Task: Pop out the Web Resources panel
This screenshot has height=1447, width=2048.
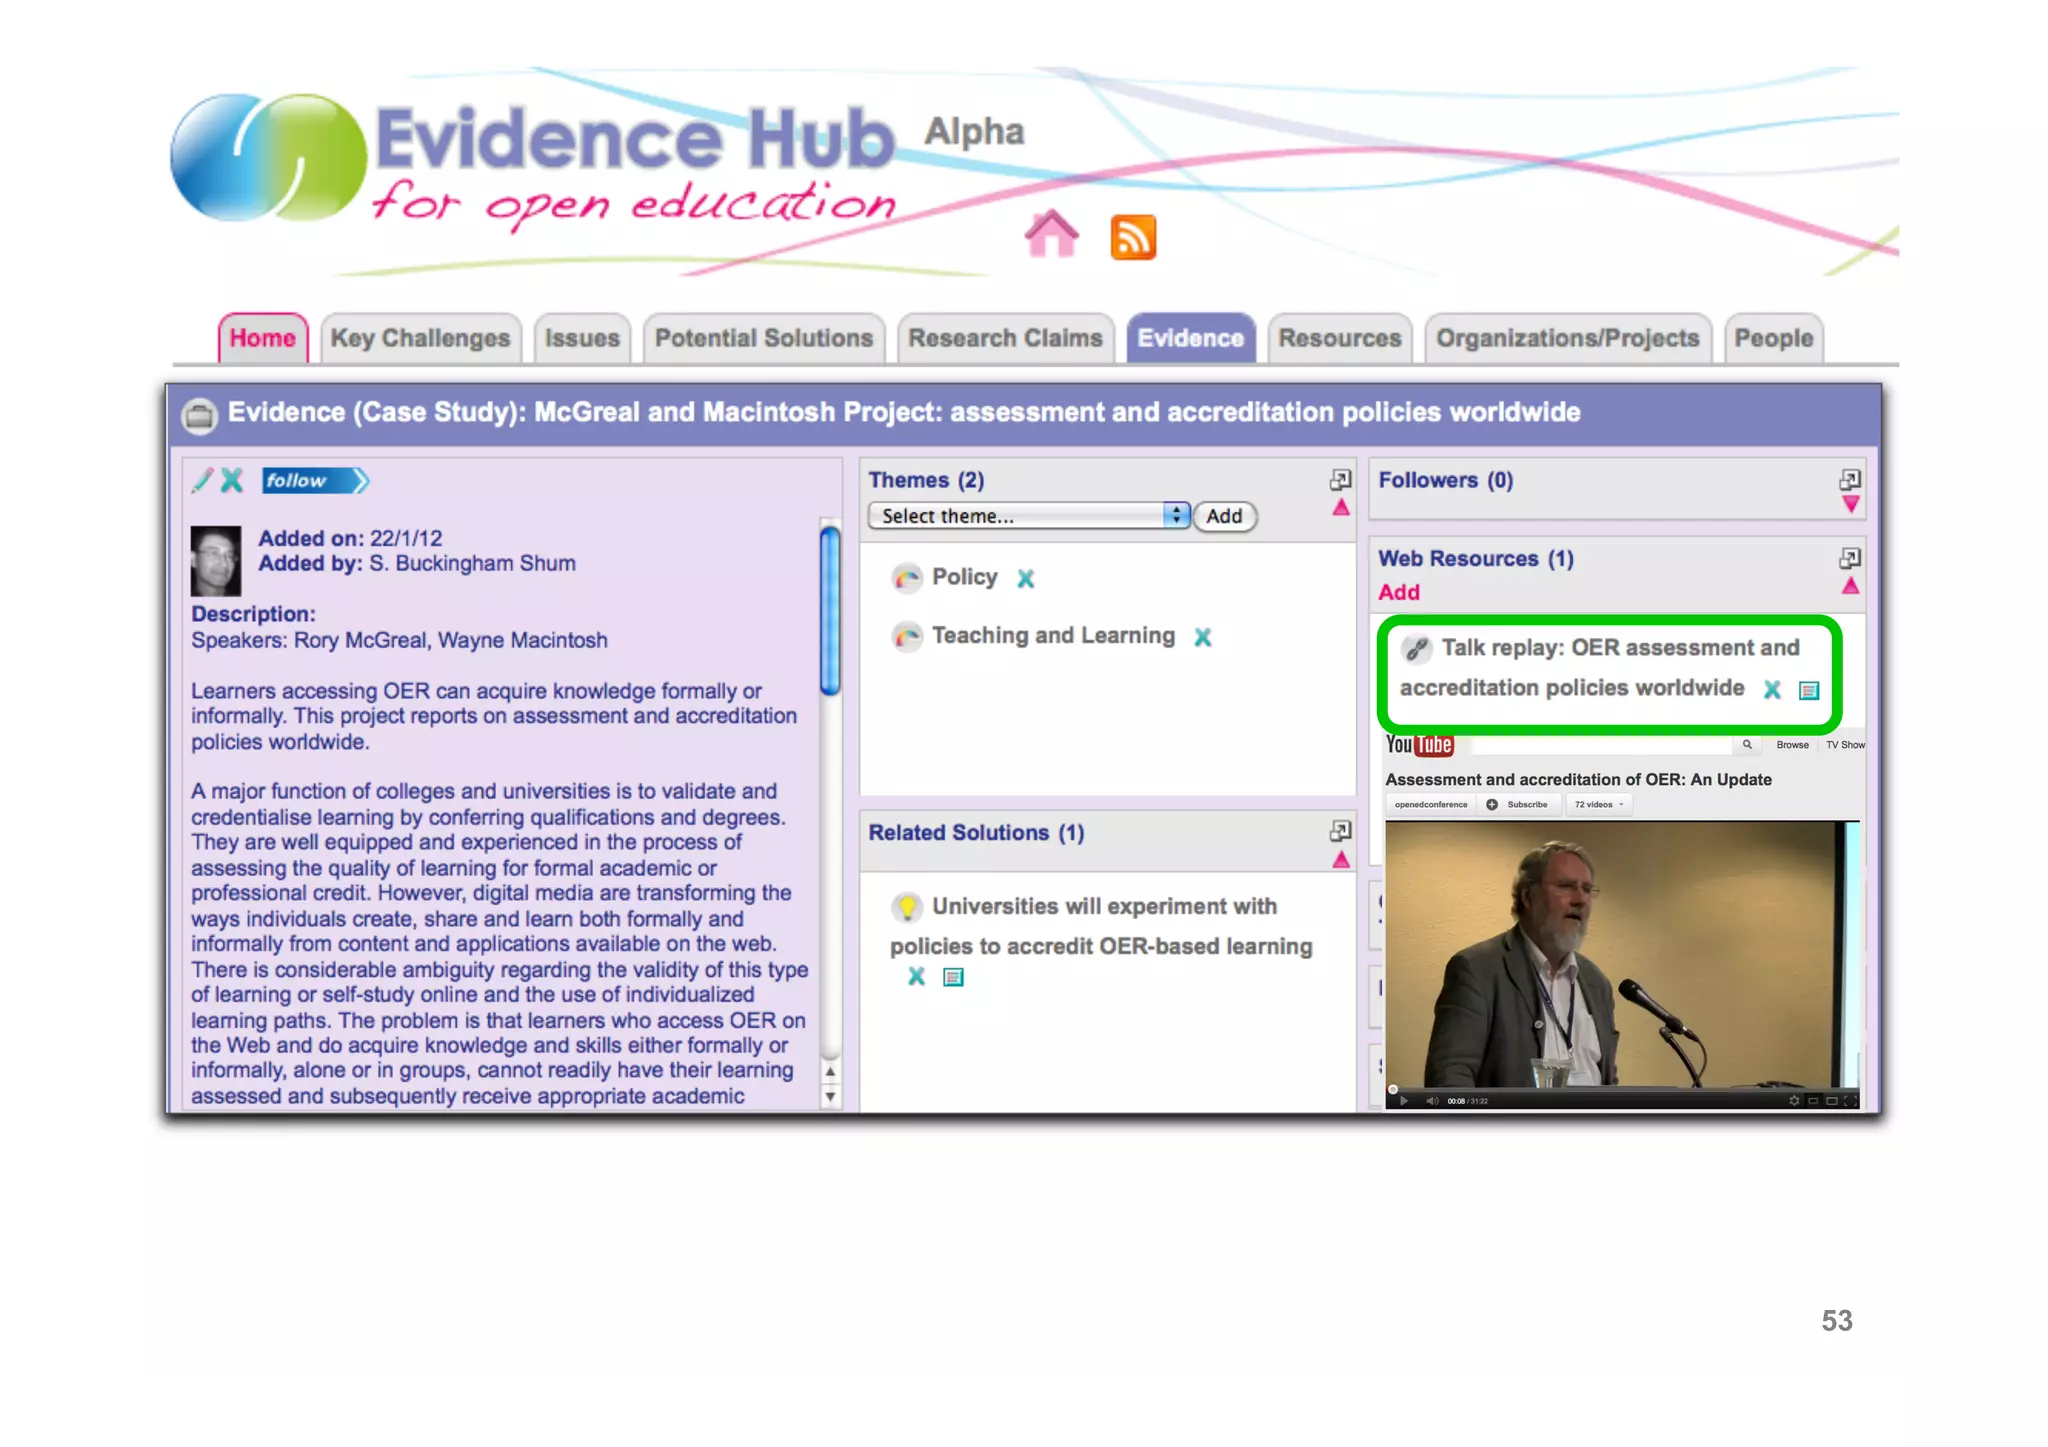Action: click(1849, 558)
